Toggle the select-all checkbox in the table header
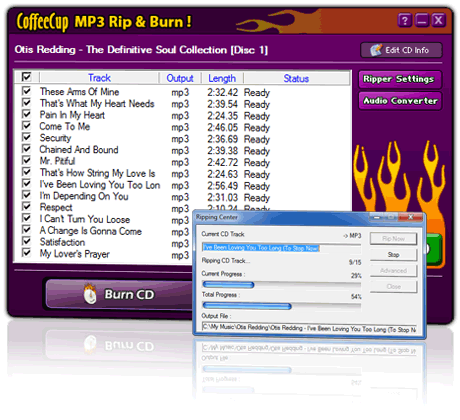Viewport: 460px width, 420px height. 26,77
